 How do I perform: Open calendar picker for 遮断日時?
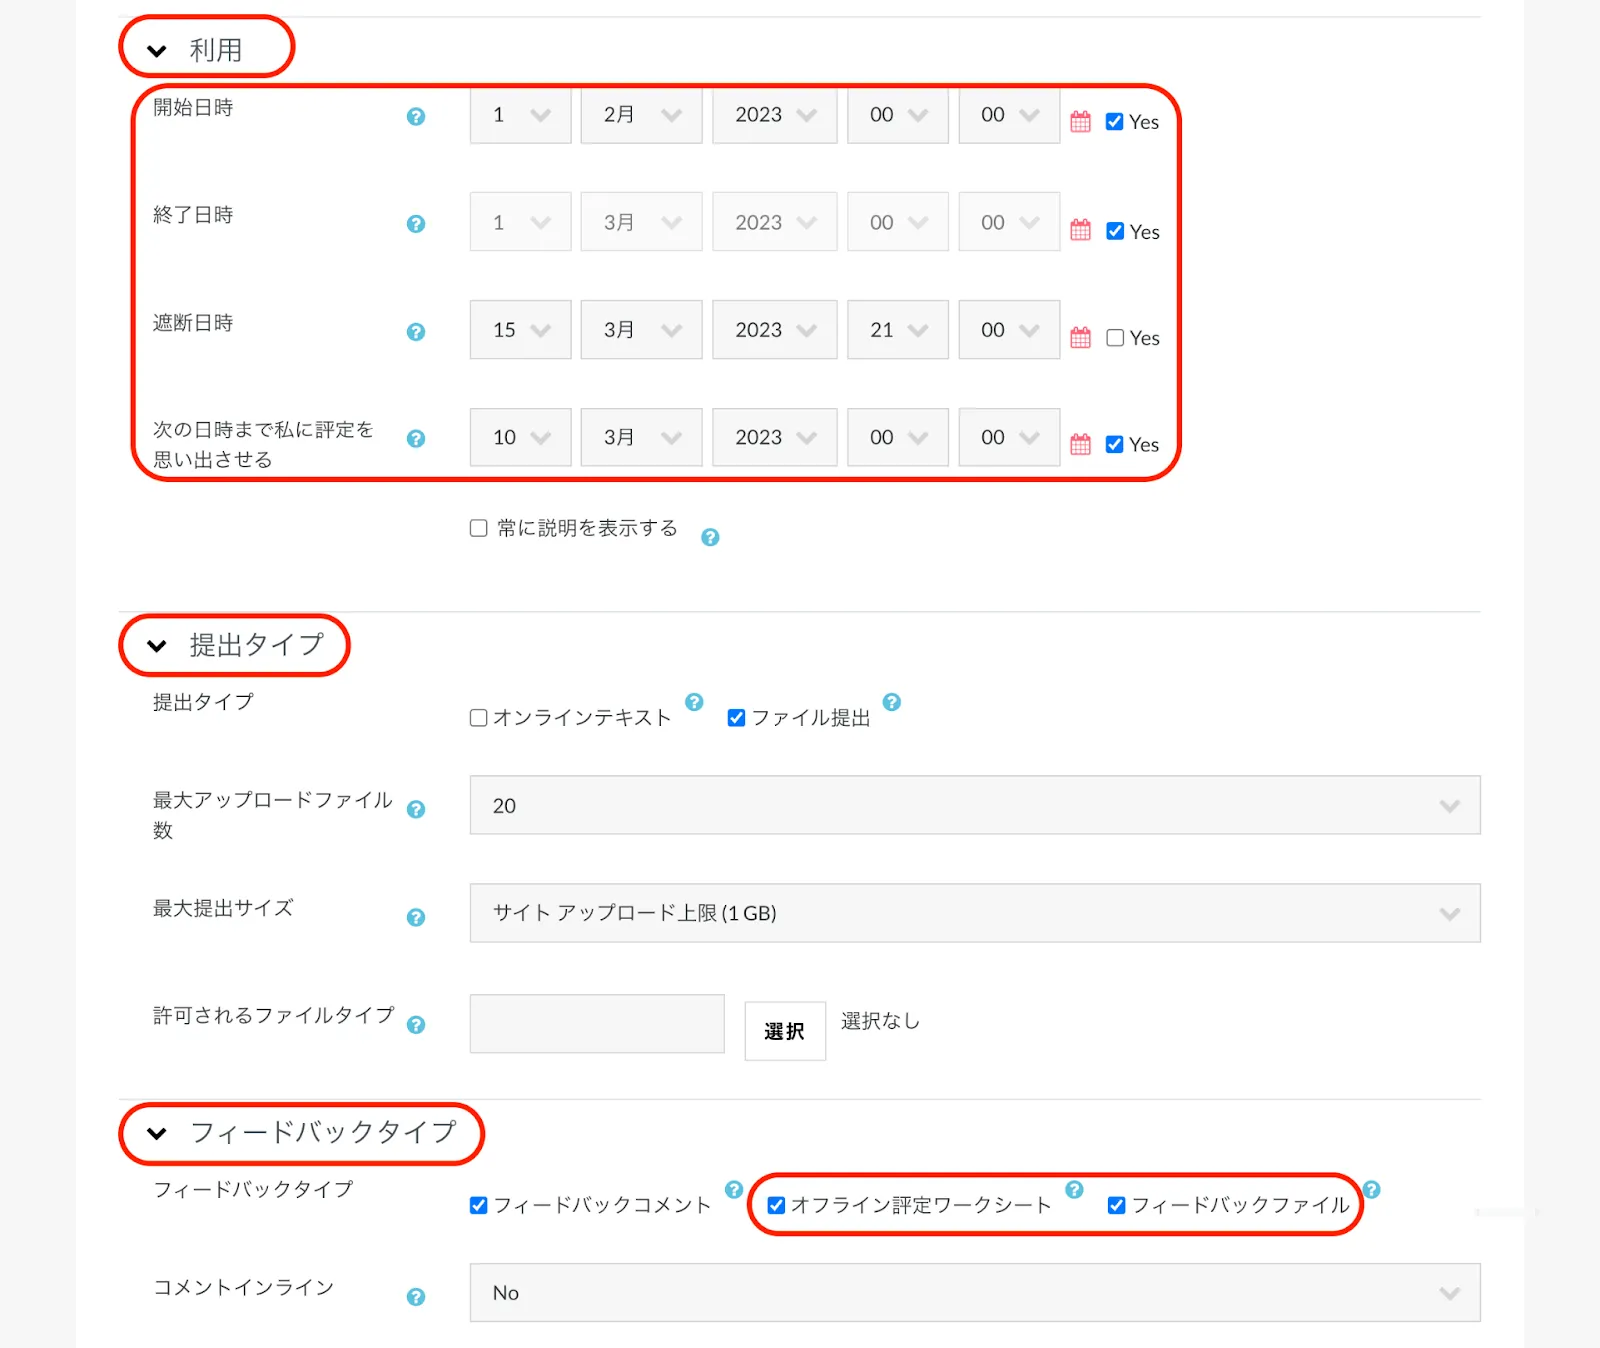click(1080, 338)
